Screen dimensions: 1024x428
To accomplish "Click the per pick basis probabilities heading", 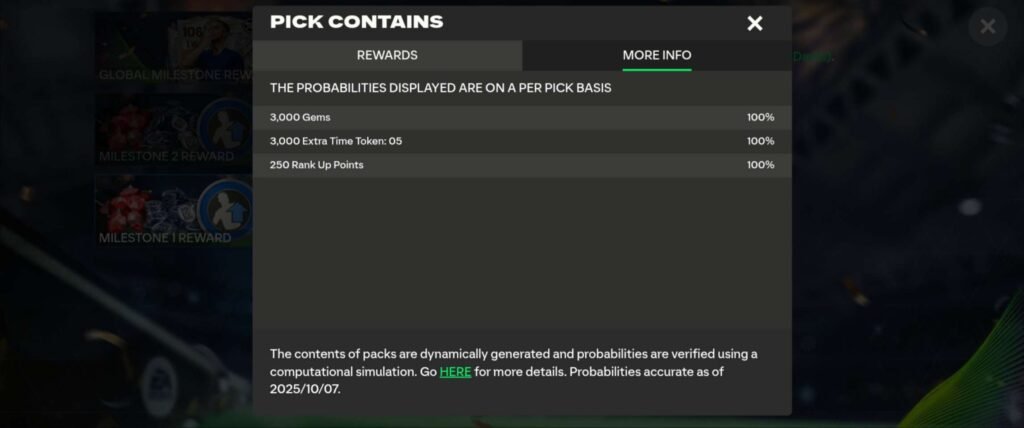I will click(x=440, y=88).
